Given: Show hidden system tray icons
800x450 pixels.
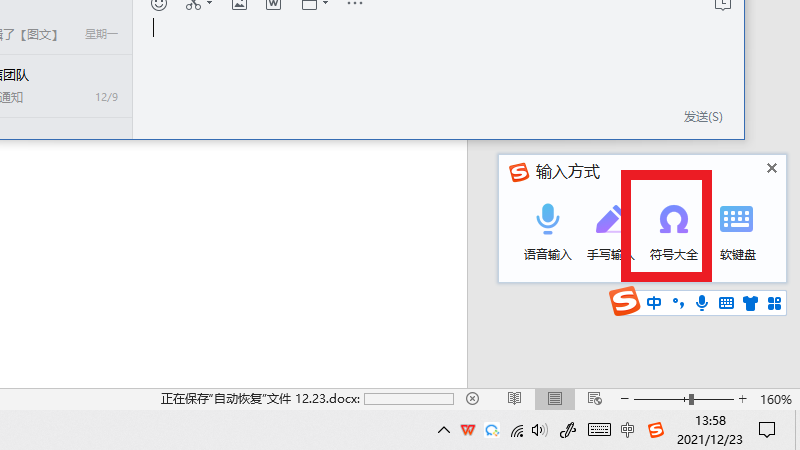Looking at the screenshot, I should (443, 431).
